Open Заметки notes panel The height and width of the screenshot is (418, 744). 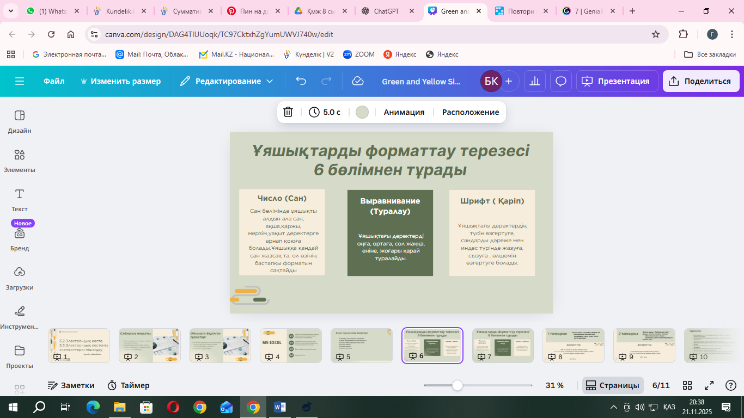pos(71,385)
